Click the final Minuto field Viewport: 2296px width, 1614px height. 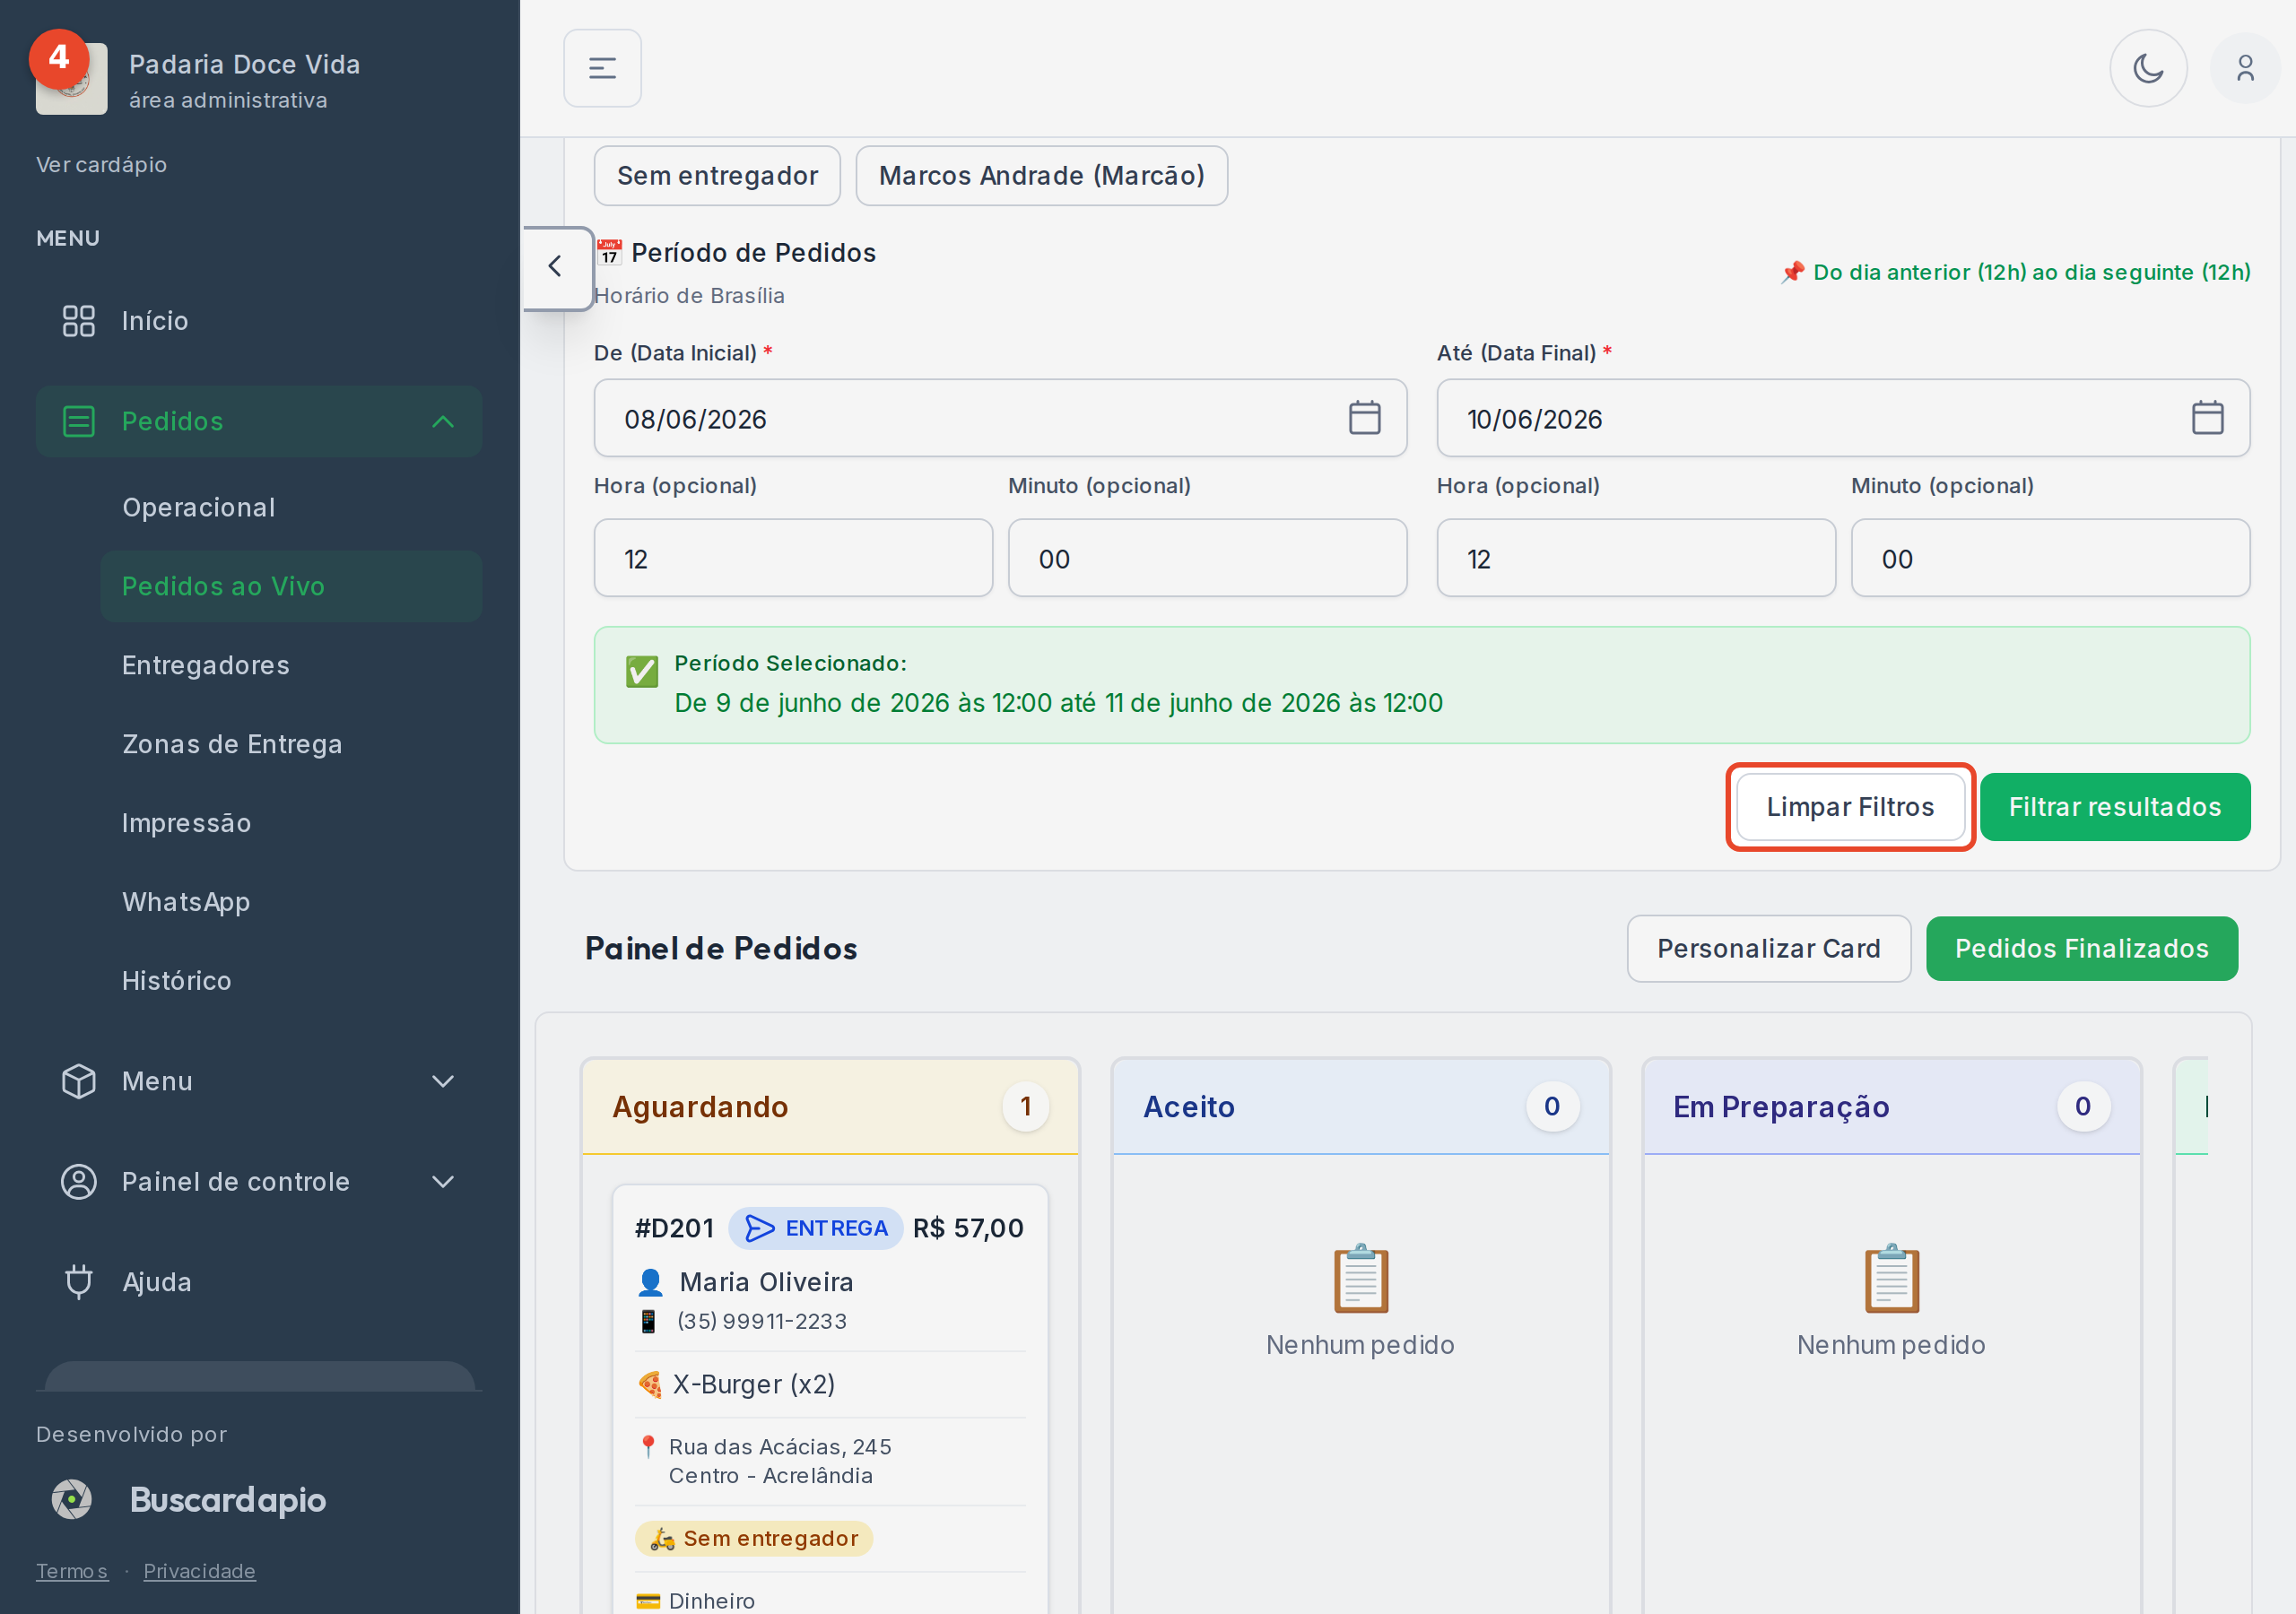tap(2050, 558)
